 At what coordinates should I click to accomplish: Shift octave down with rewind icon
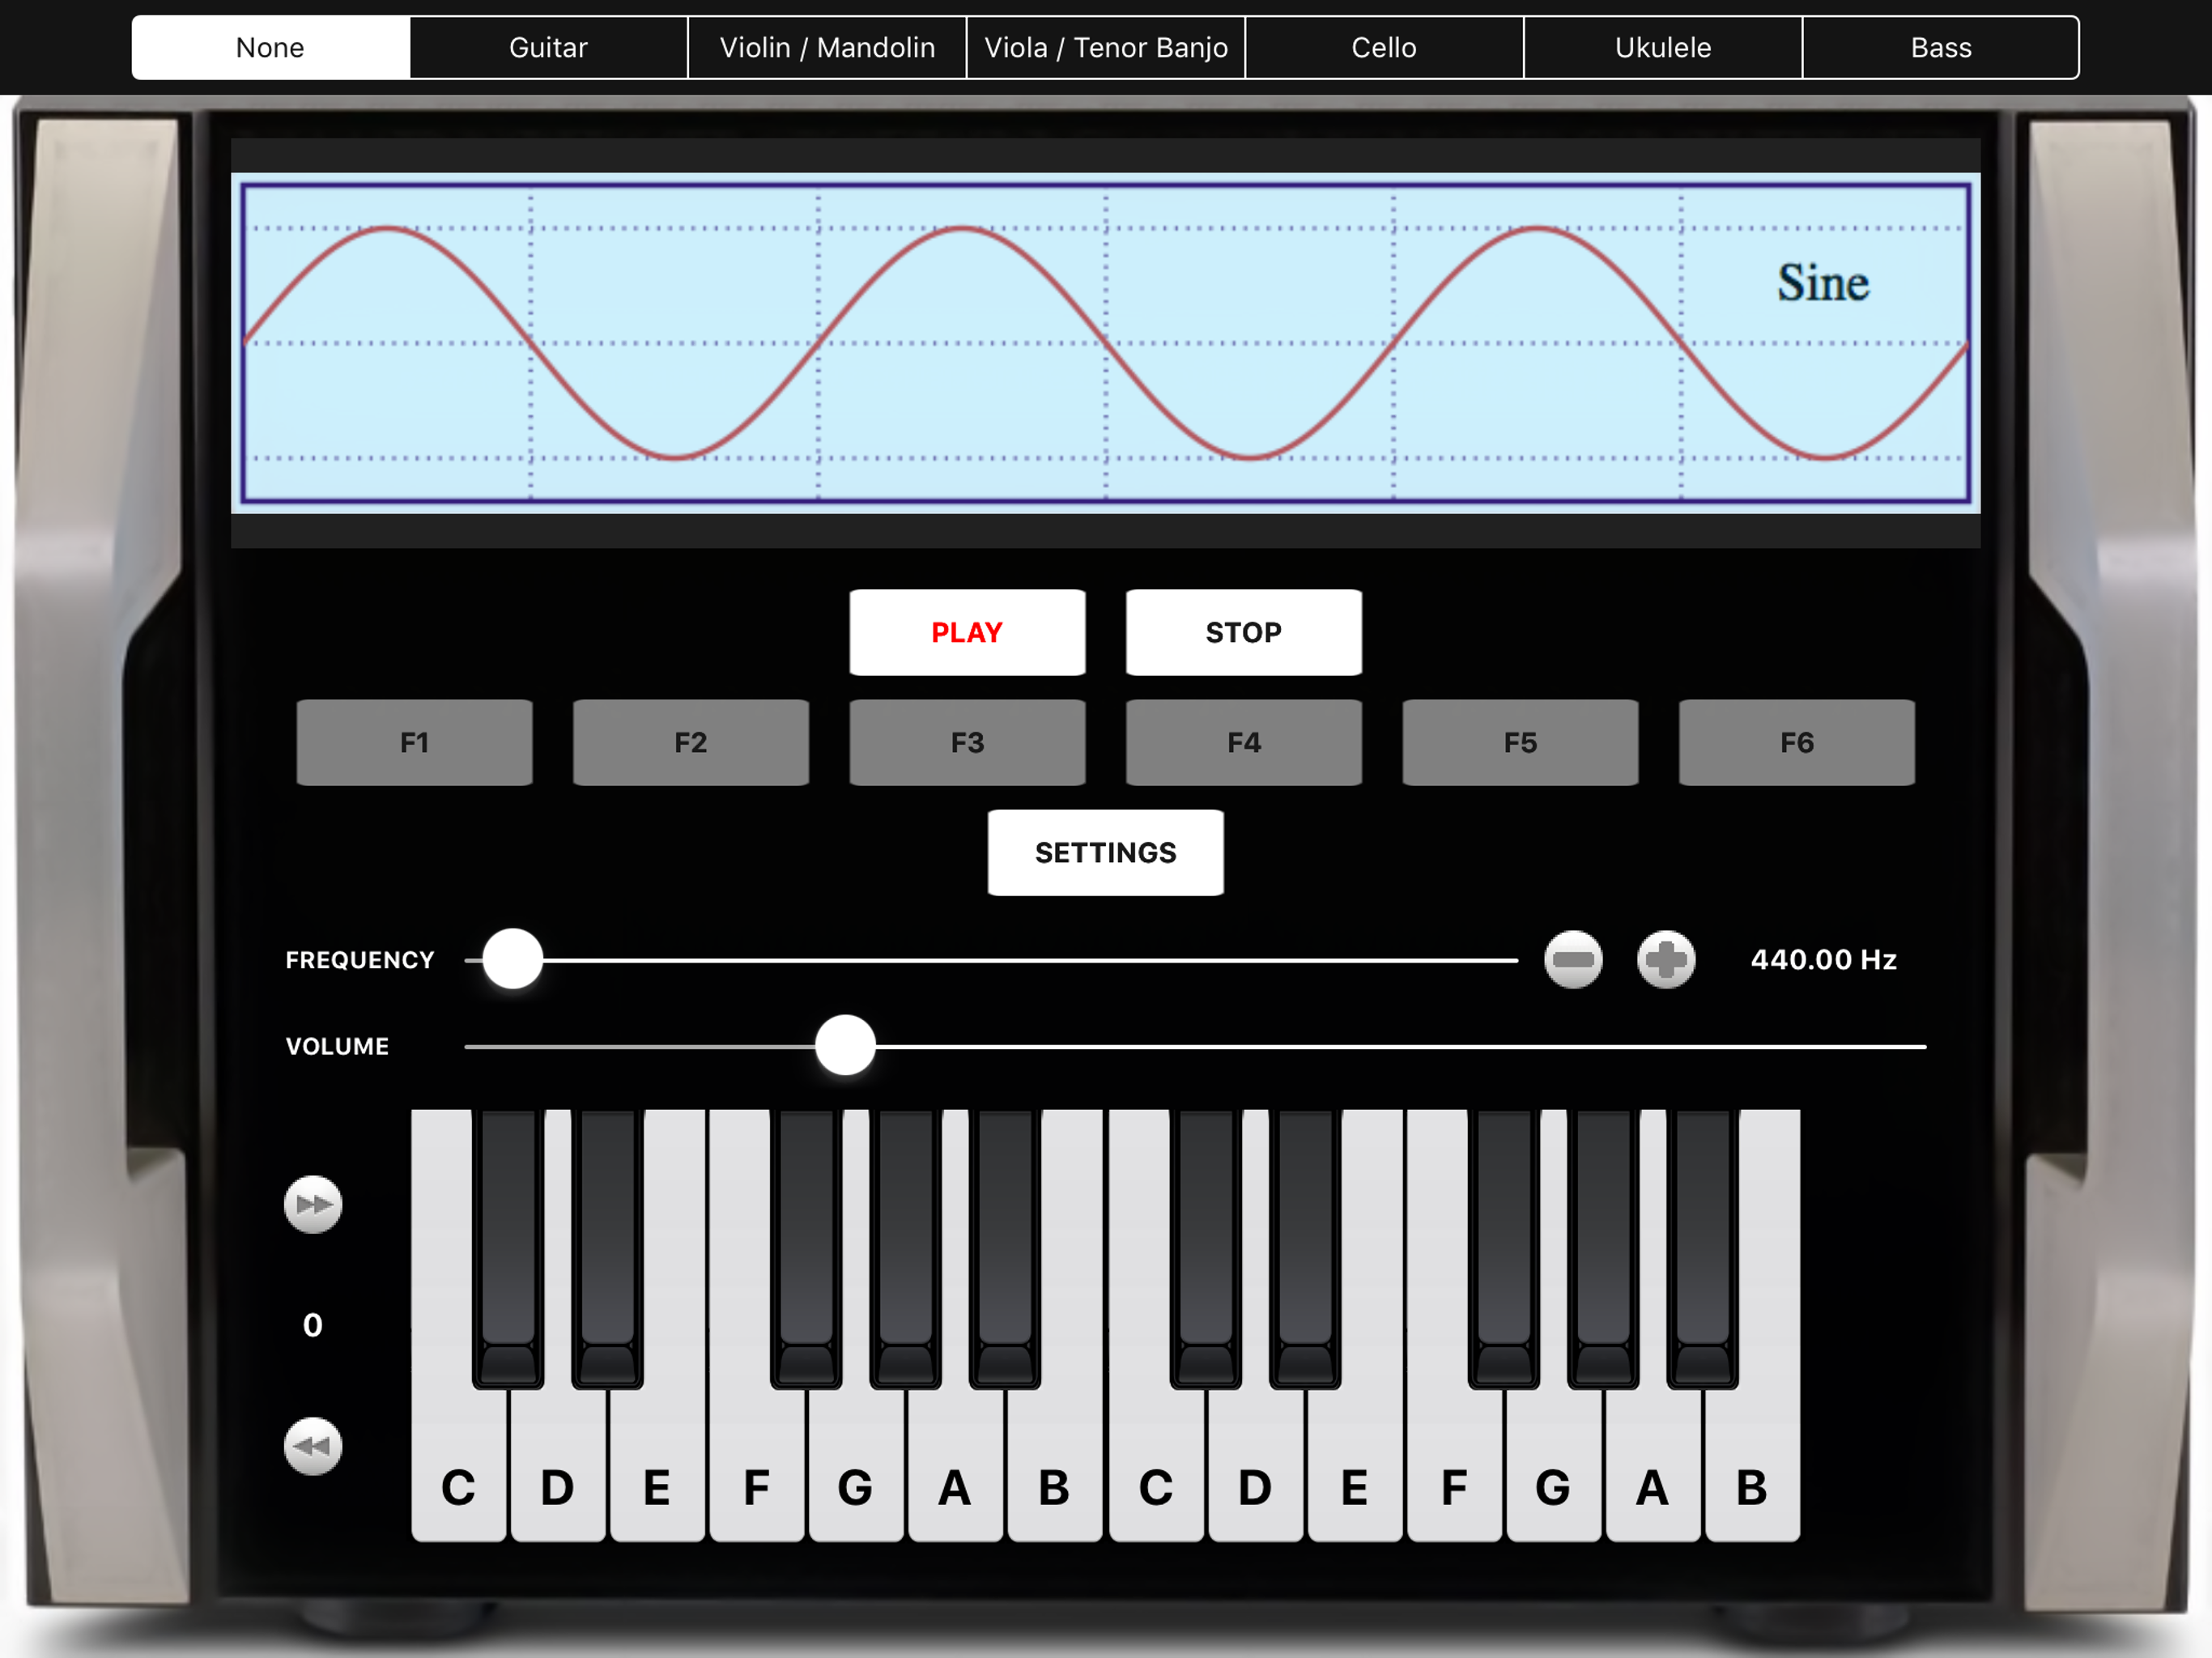[313, 1446]
